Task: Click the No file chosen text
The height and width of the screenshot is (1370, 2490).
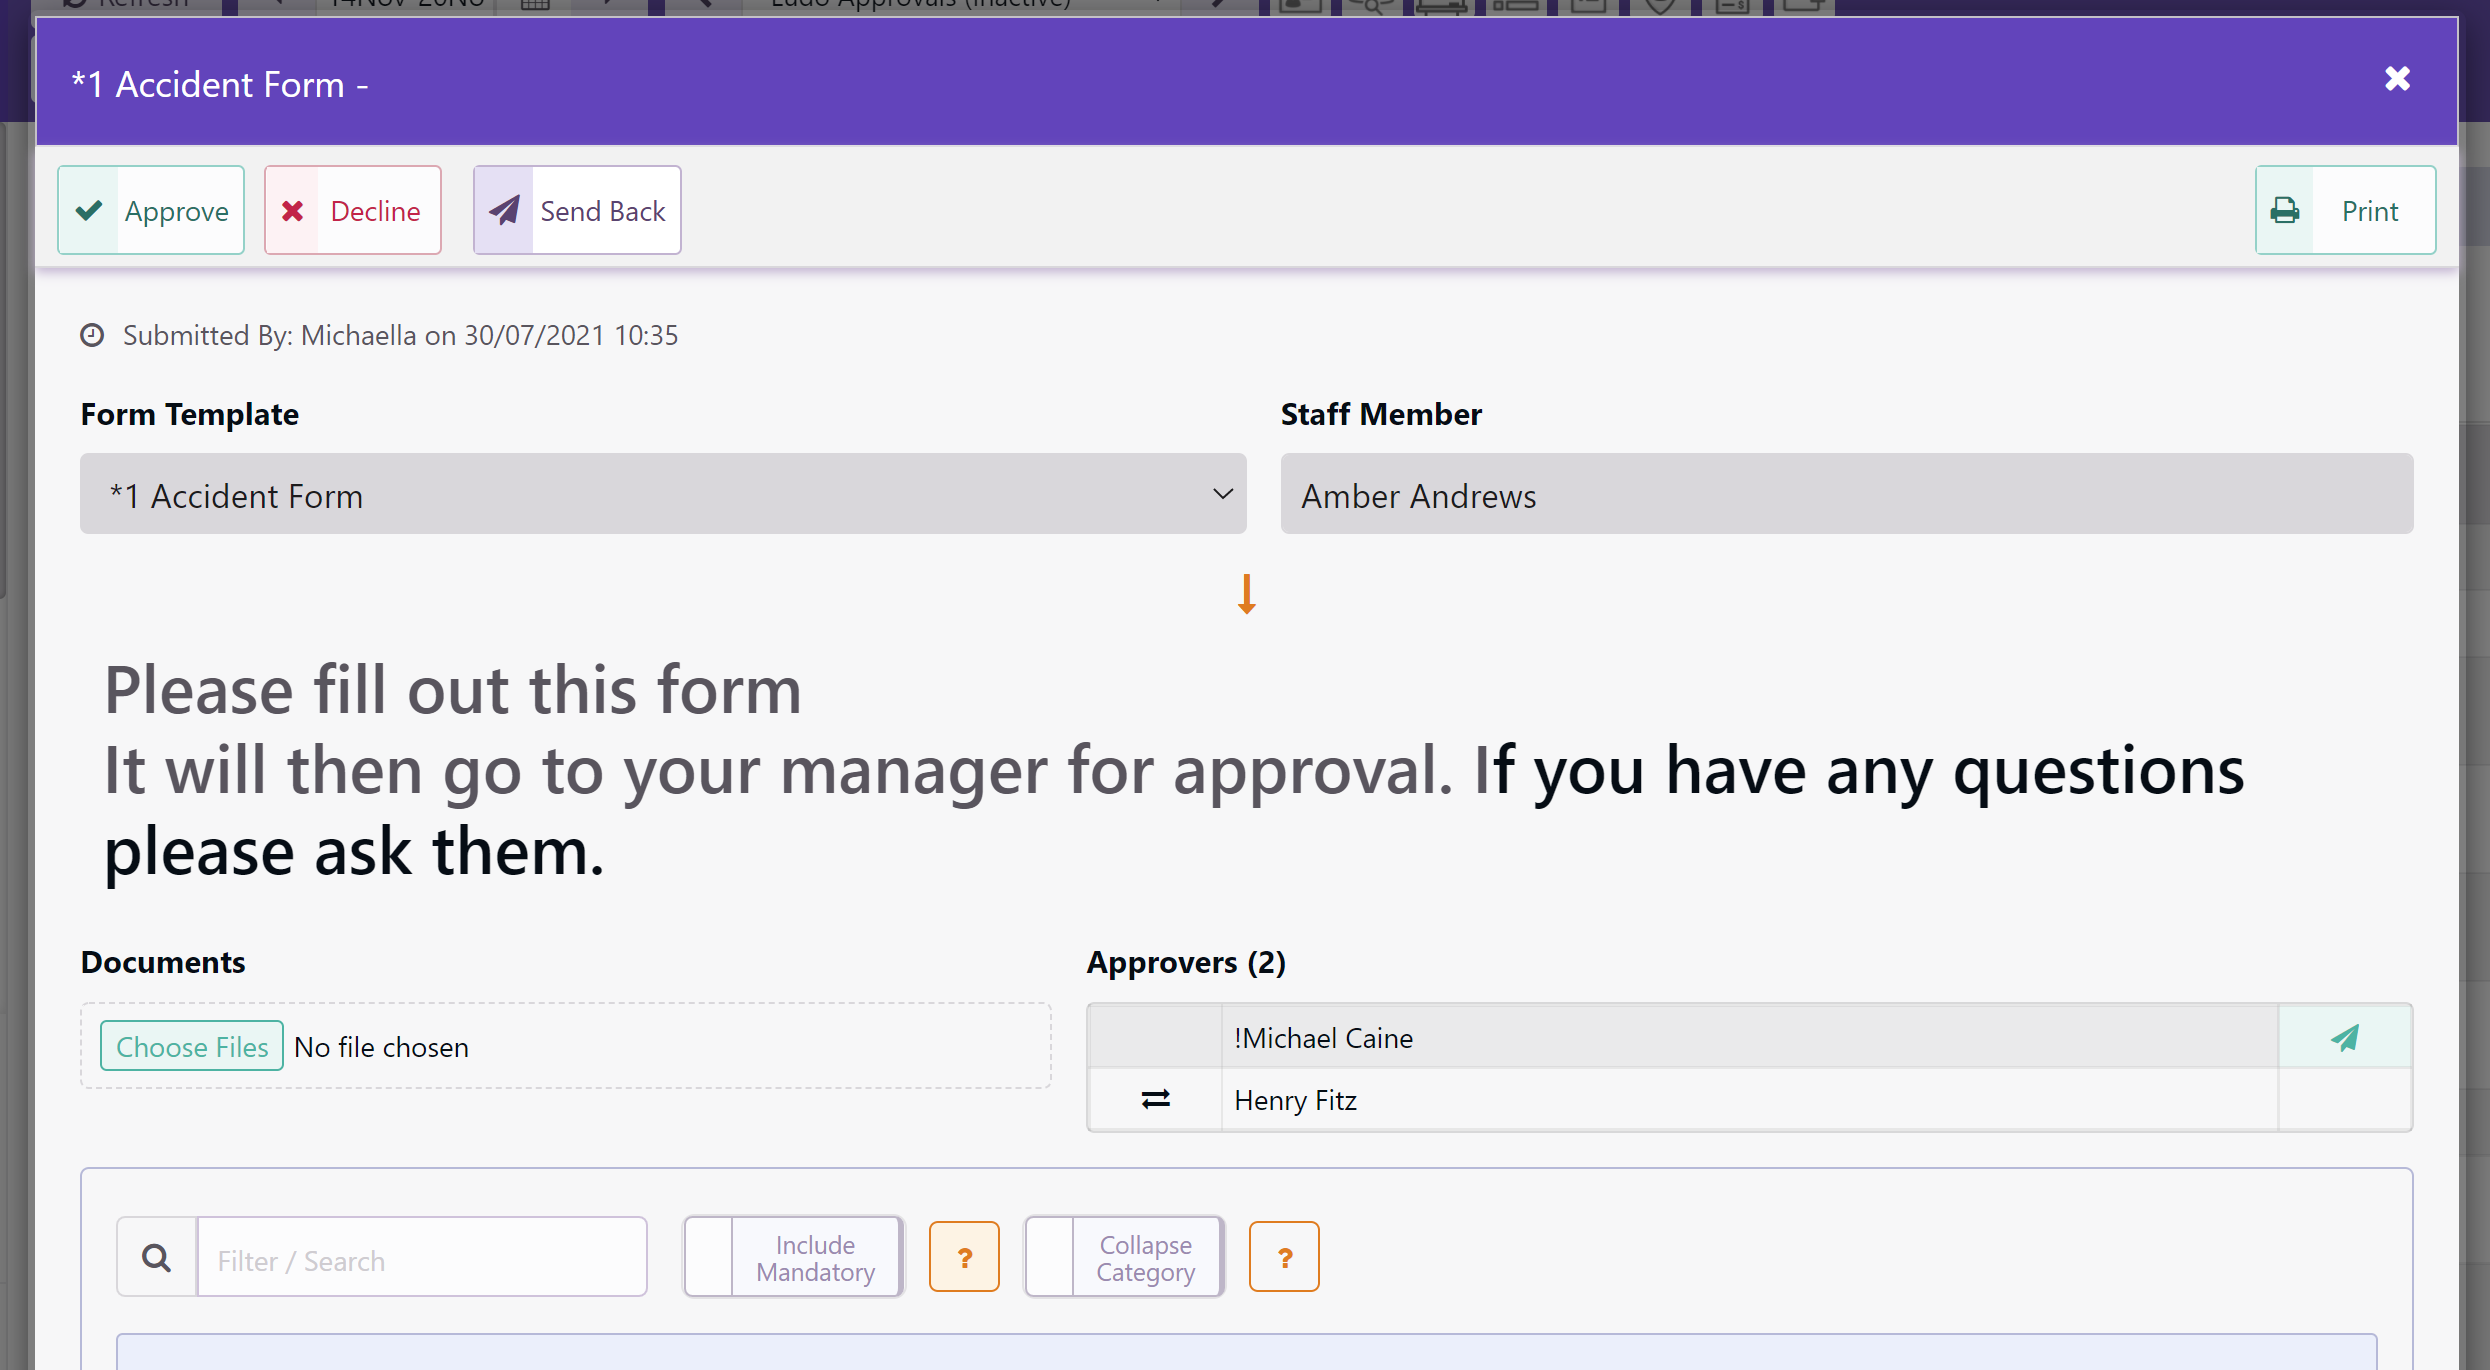Action: point(381,1047)
